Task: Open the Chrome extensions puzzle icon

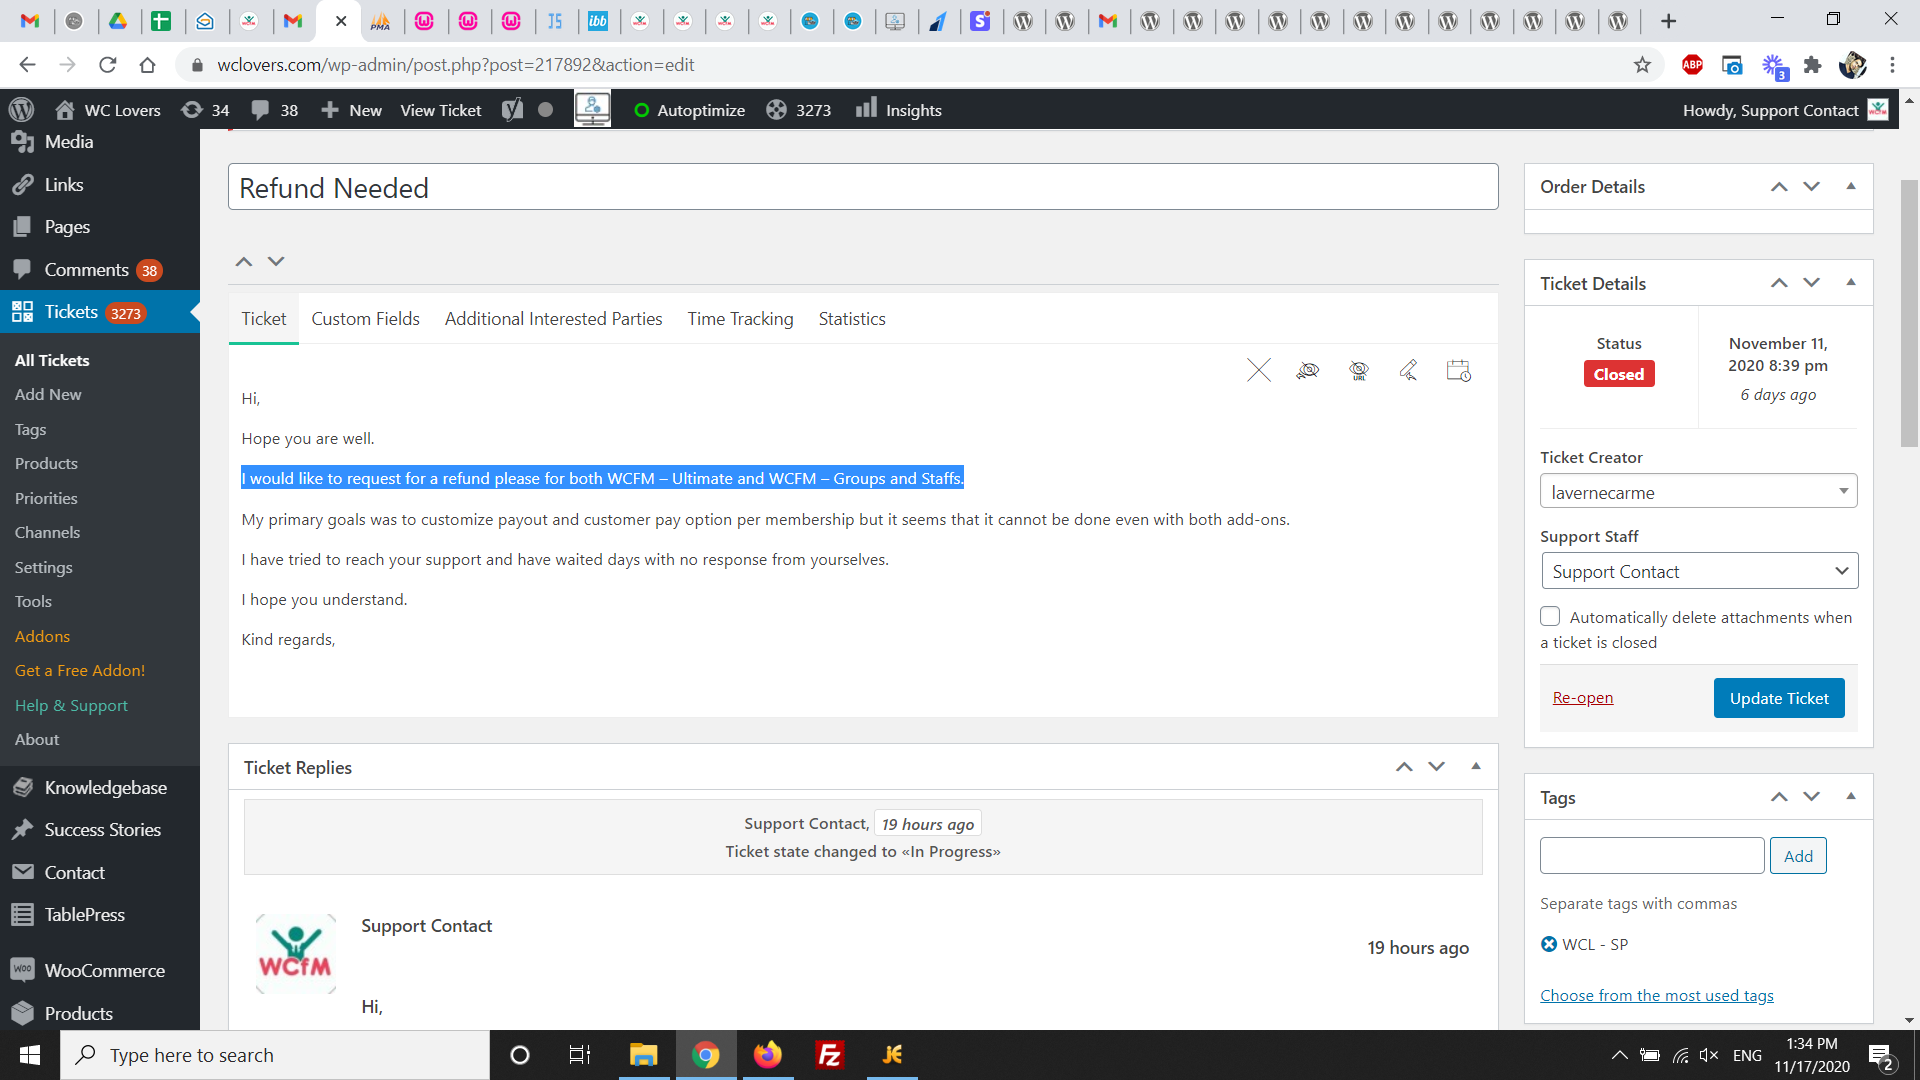Action: (1812, 65)
